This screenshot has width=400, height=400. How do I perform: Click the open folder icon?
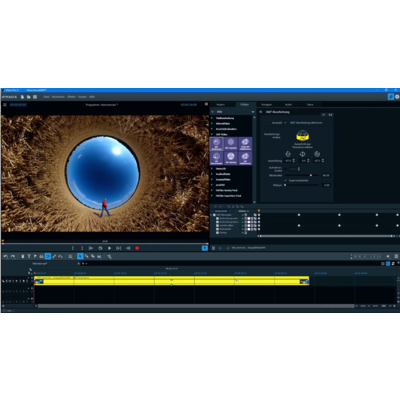(x=29, y=97)
